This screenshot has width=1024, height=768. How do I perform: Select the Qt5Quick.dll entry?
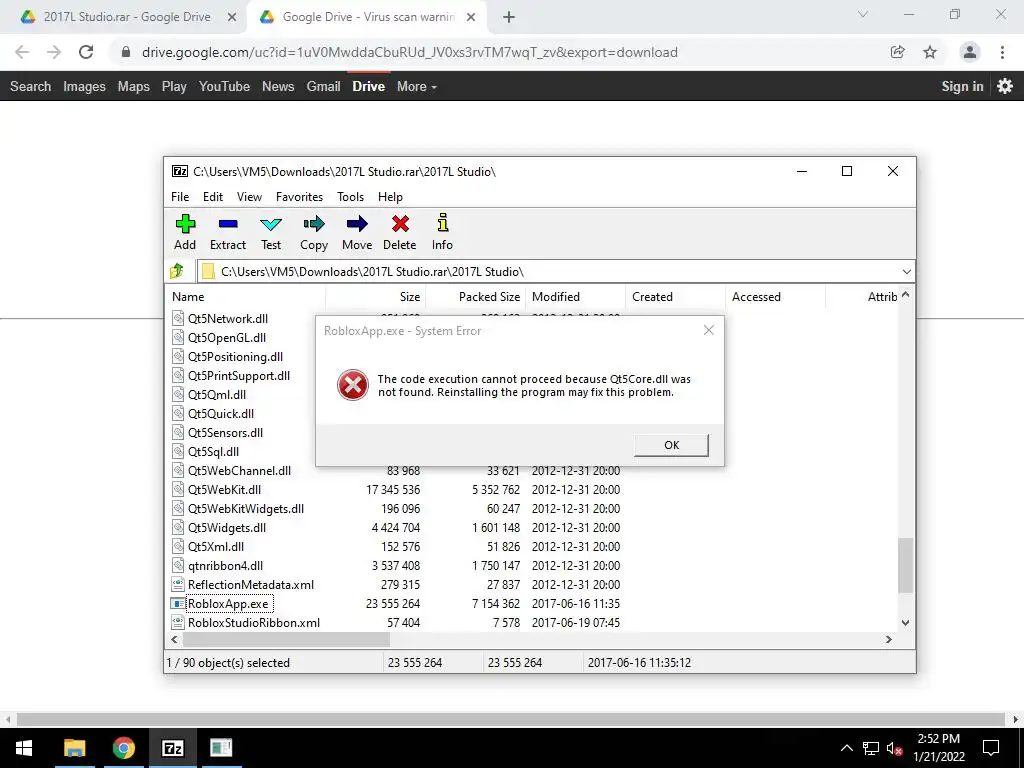coord(221,413)
